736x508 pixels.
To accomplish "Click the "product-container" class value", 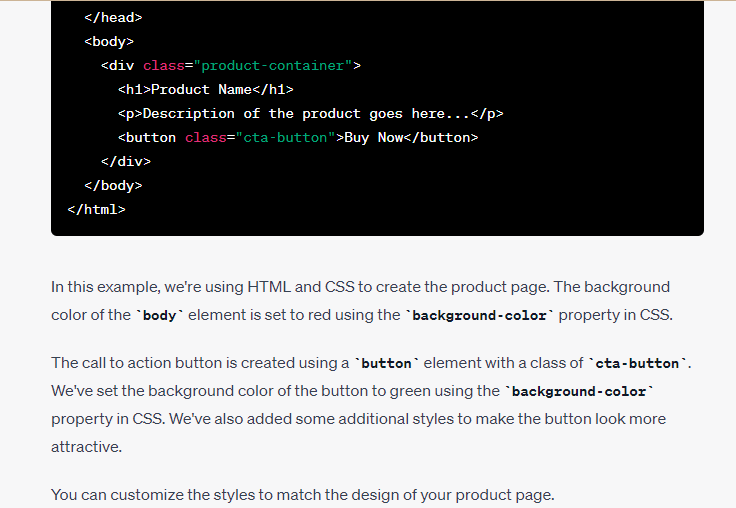I will pos(273,66).
